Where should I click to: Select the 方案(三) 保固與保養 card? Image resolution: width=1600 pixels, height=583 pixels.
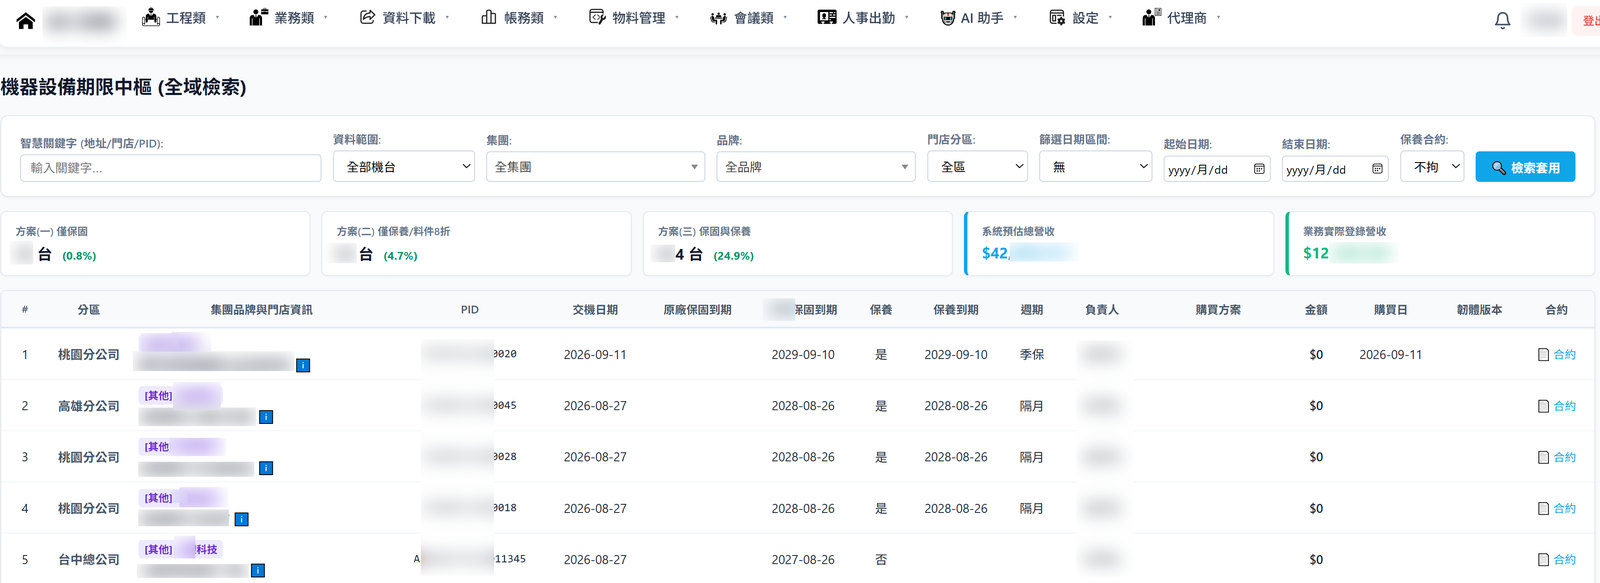[798, 243]
